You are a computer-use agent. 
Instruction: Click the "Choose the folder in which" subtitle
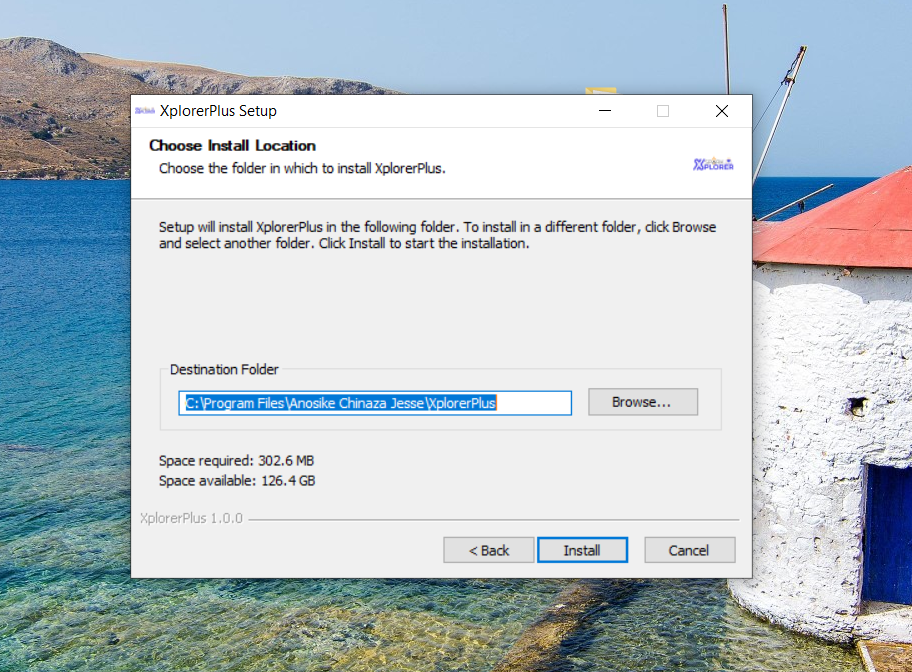coord(302,168)
